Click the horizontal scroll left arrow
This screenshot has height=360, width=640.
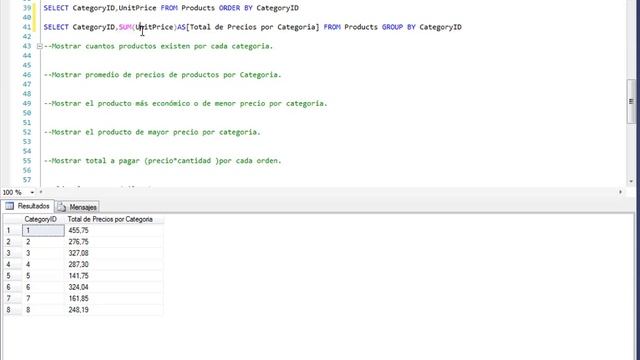click(x=41, y=192)
